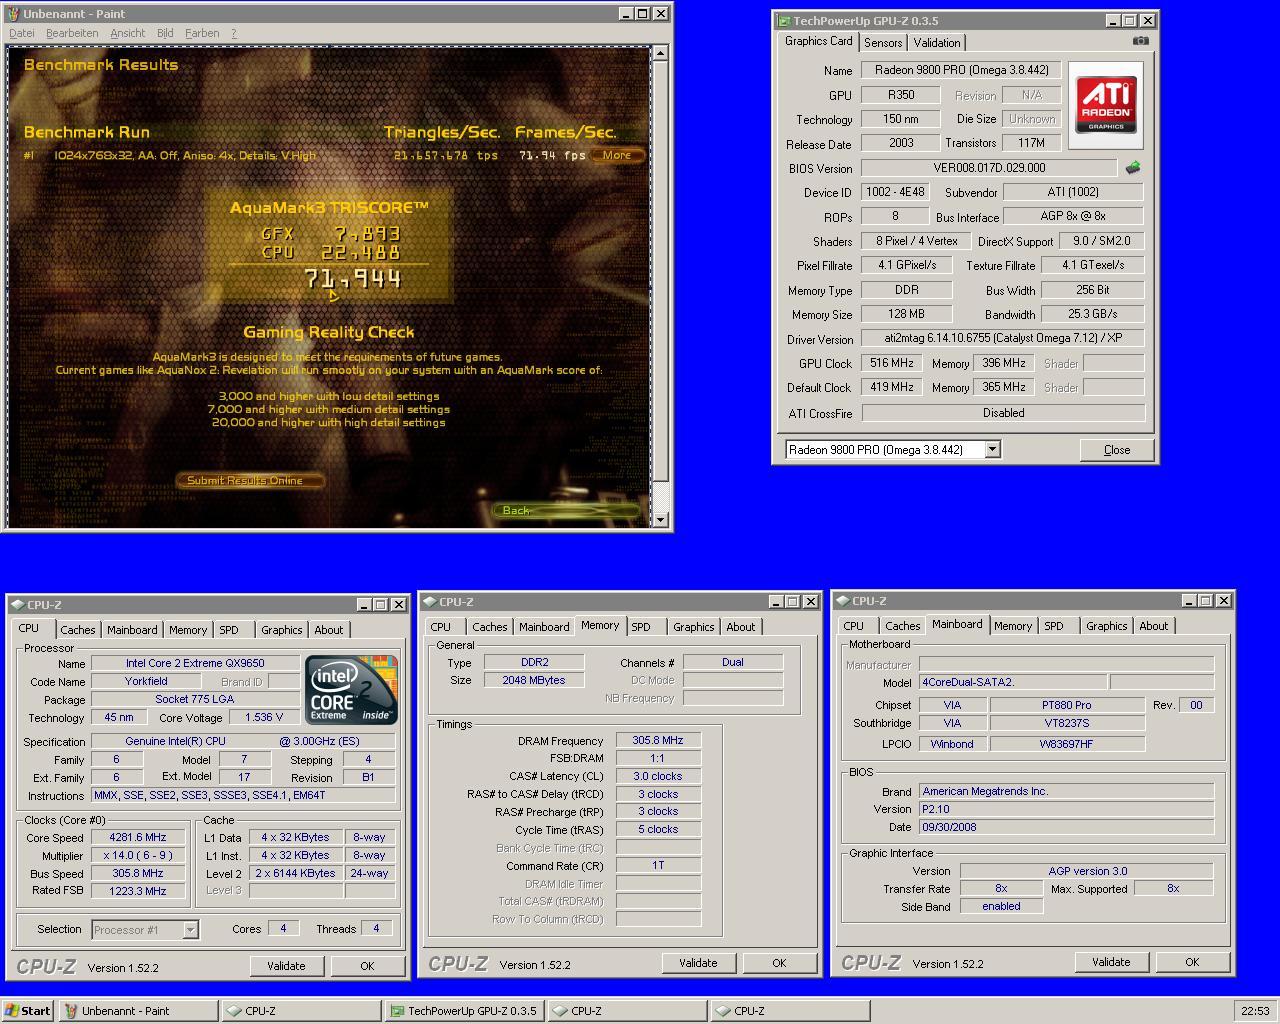Screen dimensions: 1280x1024
Task: Open the Ansicht menu in Paint
Action: point(127,33)
